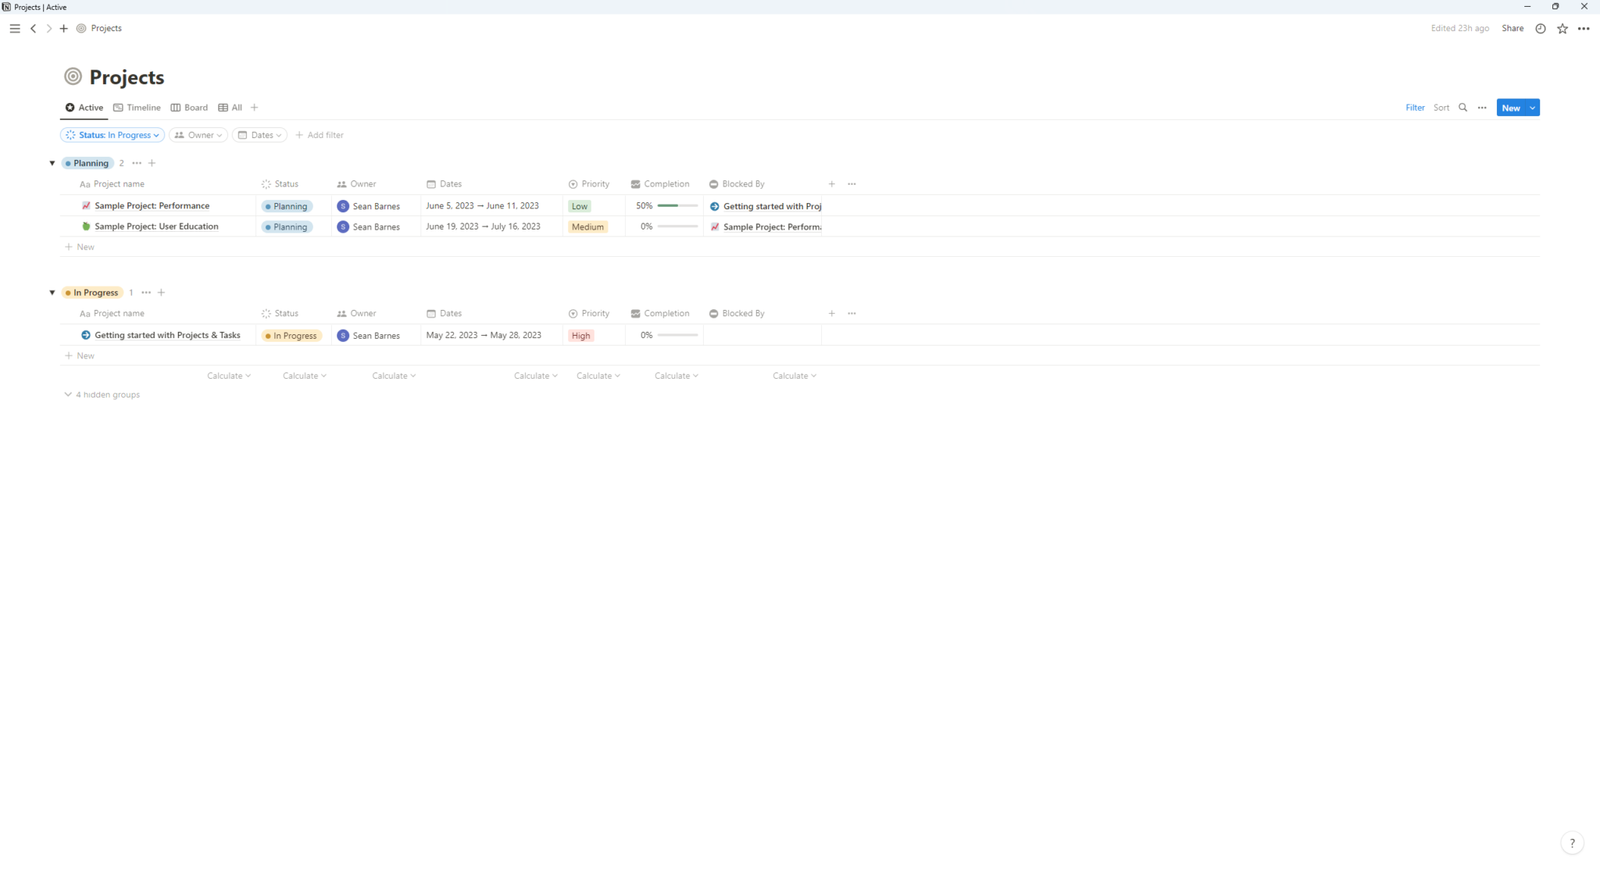Open the help question mark button

pos(1572,843)
